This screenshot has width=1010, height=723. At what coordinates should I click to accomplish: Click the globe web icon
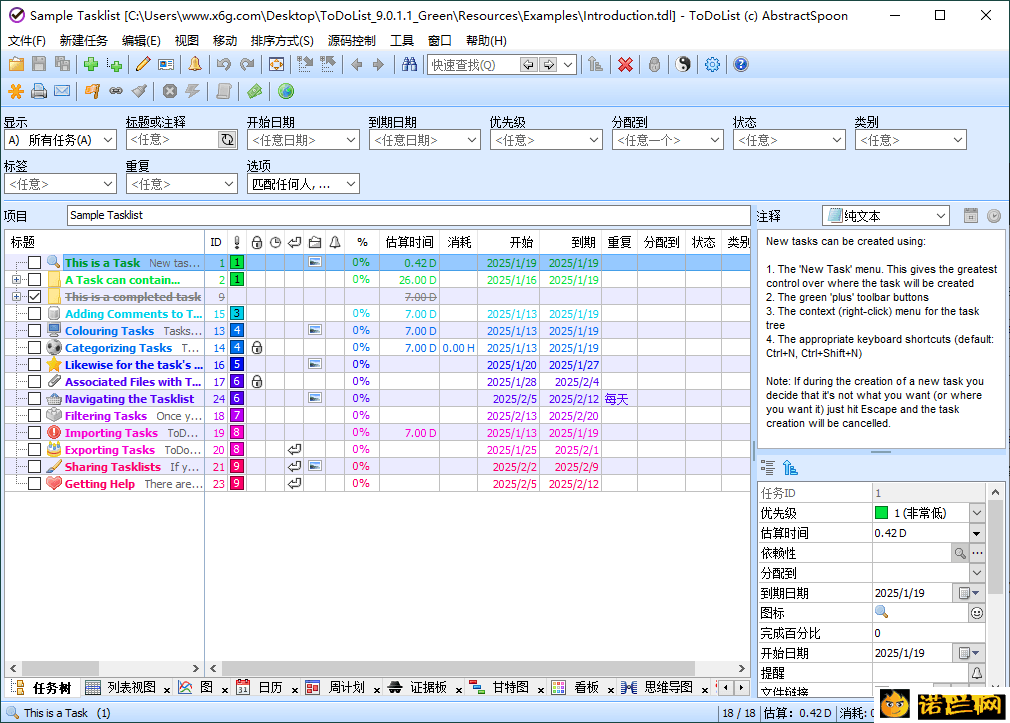[x=286, y=92]
